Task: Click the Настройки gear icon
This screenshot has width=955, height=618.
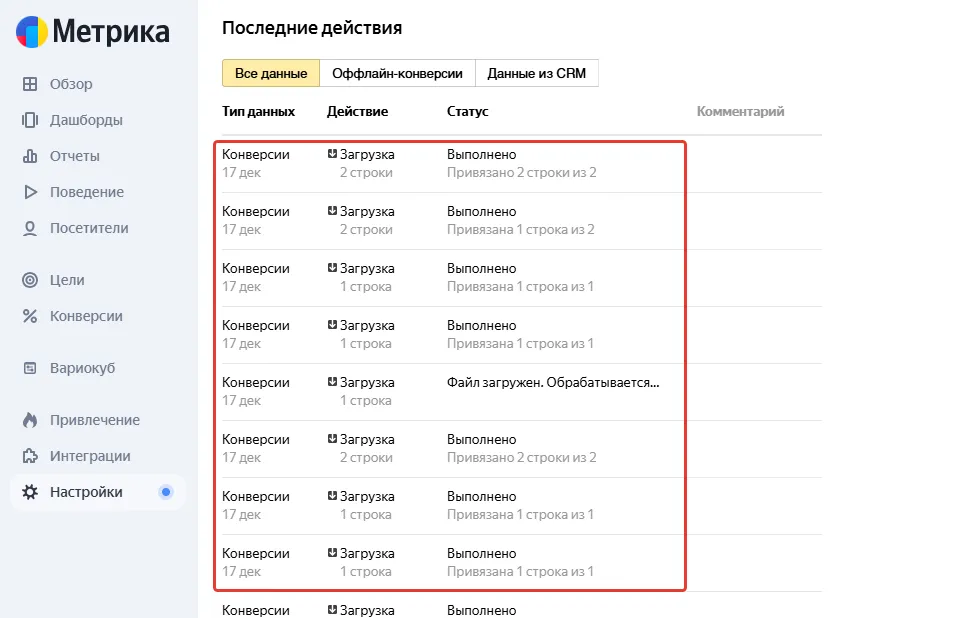Action: point(30,492)
